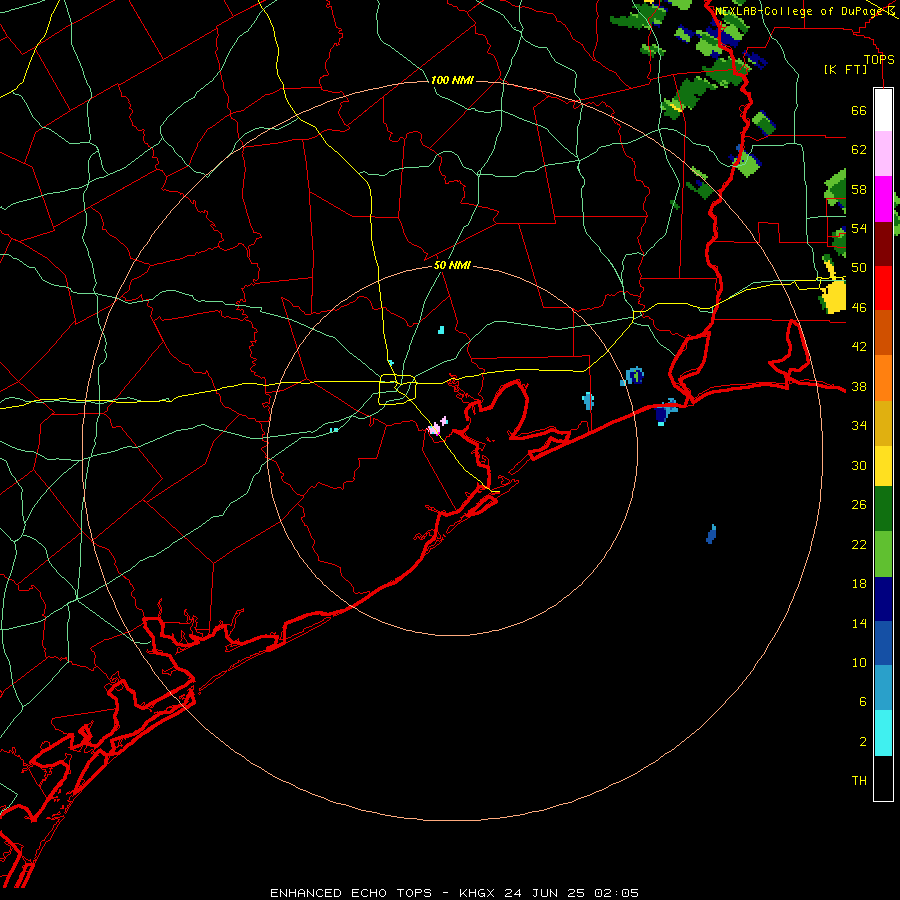
Task: Click the "38" legend value
Action: tap(859, 386)
